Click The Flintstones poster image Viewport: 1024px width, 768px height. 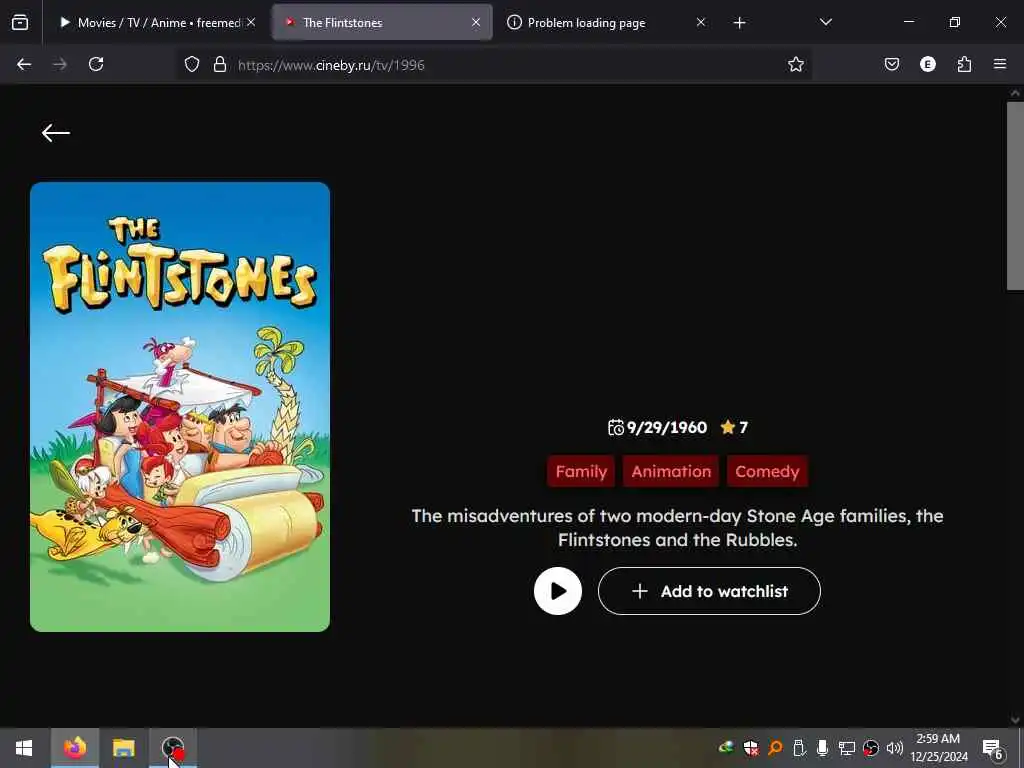coord(180,407)
